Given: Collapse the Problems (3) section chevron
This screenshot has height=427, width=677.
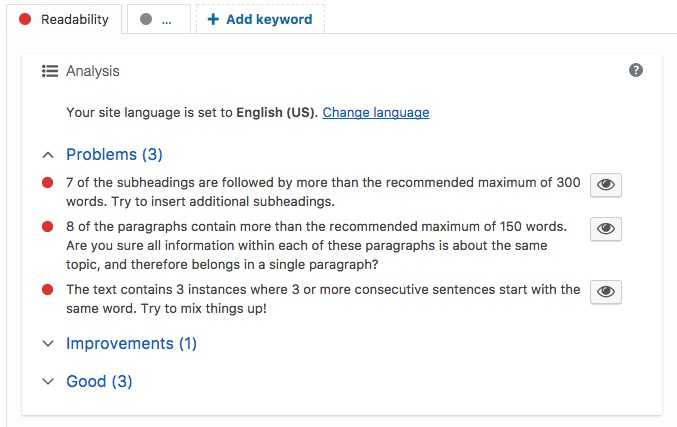Looking at the screenshot, I should (x=47, y=155).
